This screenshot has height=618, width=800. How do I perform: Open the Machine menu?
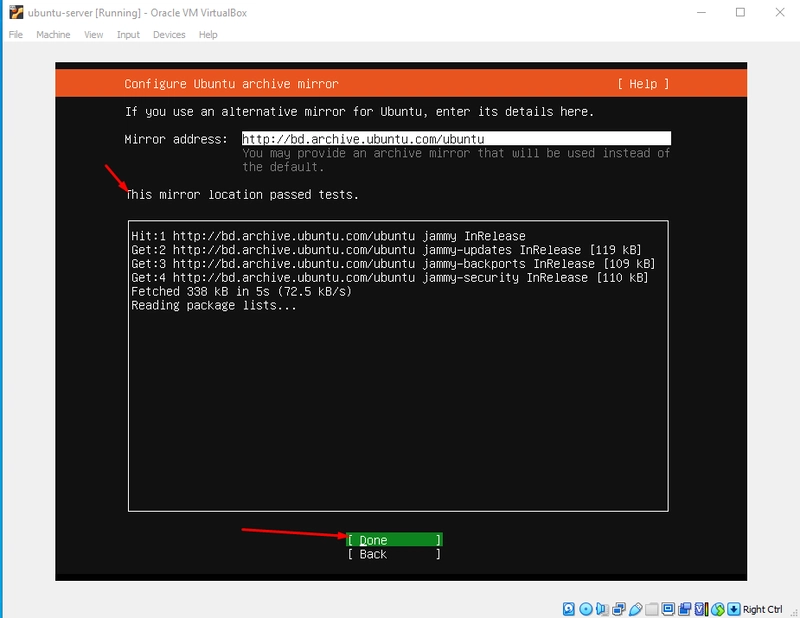[x=53, y=34]
